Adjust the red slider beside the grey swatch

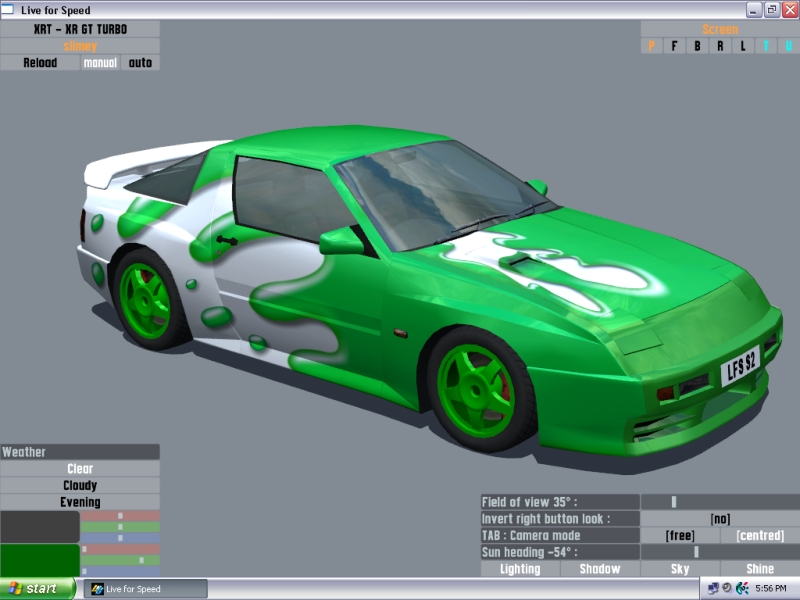(120, 516)
